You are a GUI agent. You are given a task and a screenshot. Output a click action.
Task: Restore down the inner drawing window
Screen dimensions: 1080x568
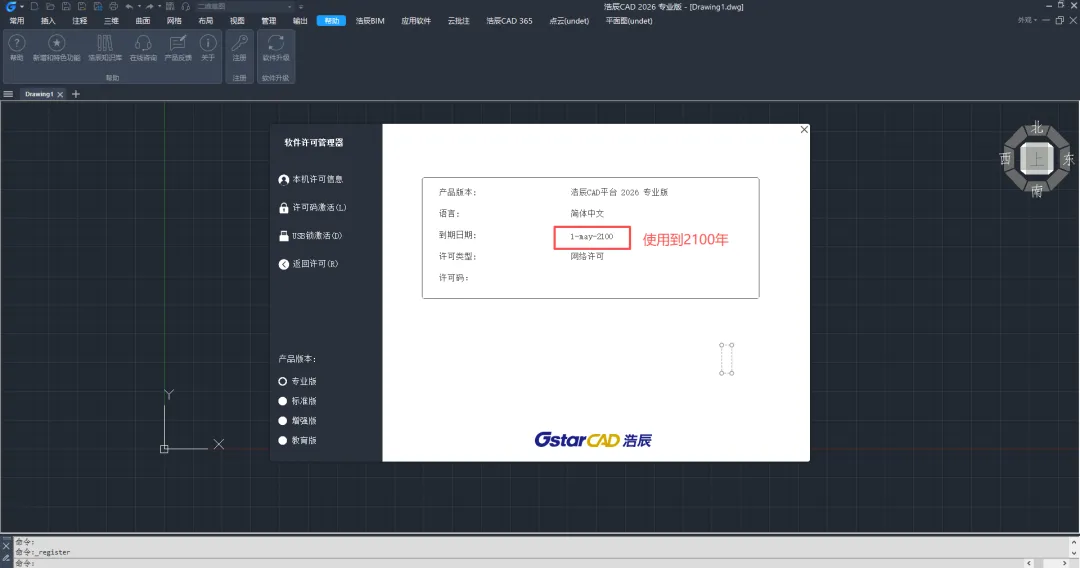click(x=1059, y=21)
